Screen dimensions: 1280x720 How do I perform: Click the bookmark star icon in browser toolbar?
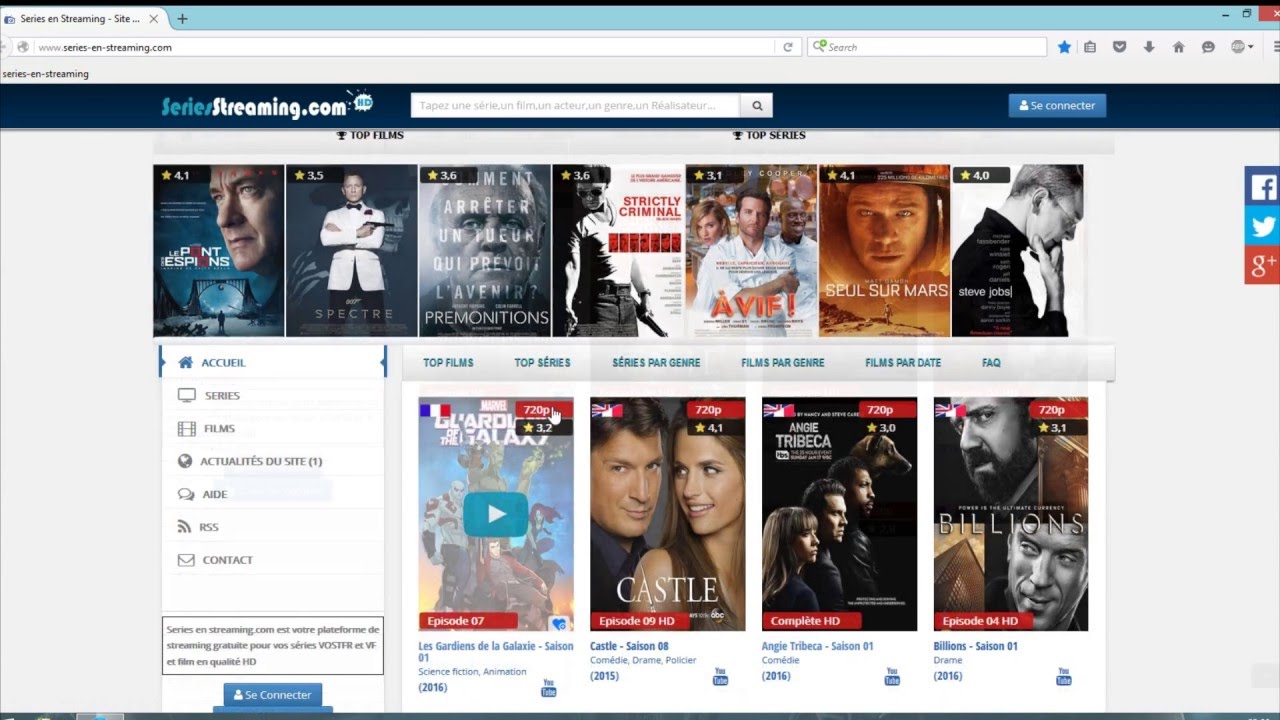pyautogui.click(x=1064, y=47)
